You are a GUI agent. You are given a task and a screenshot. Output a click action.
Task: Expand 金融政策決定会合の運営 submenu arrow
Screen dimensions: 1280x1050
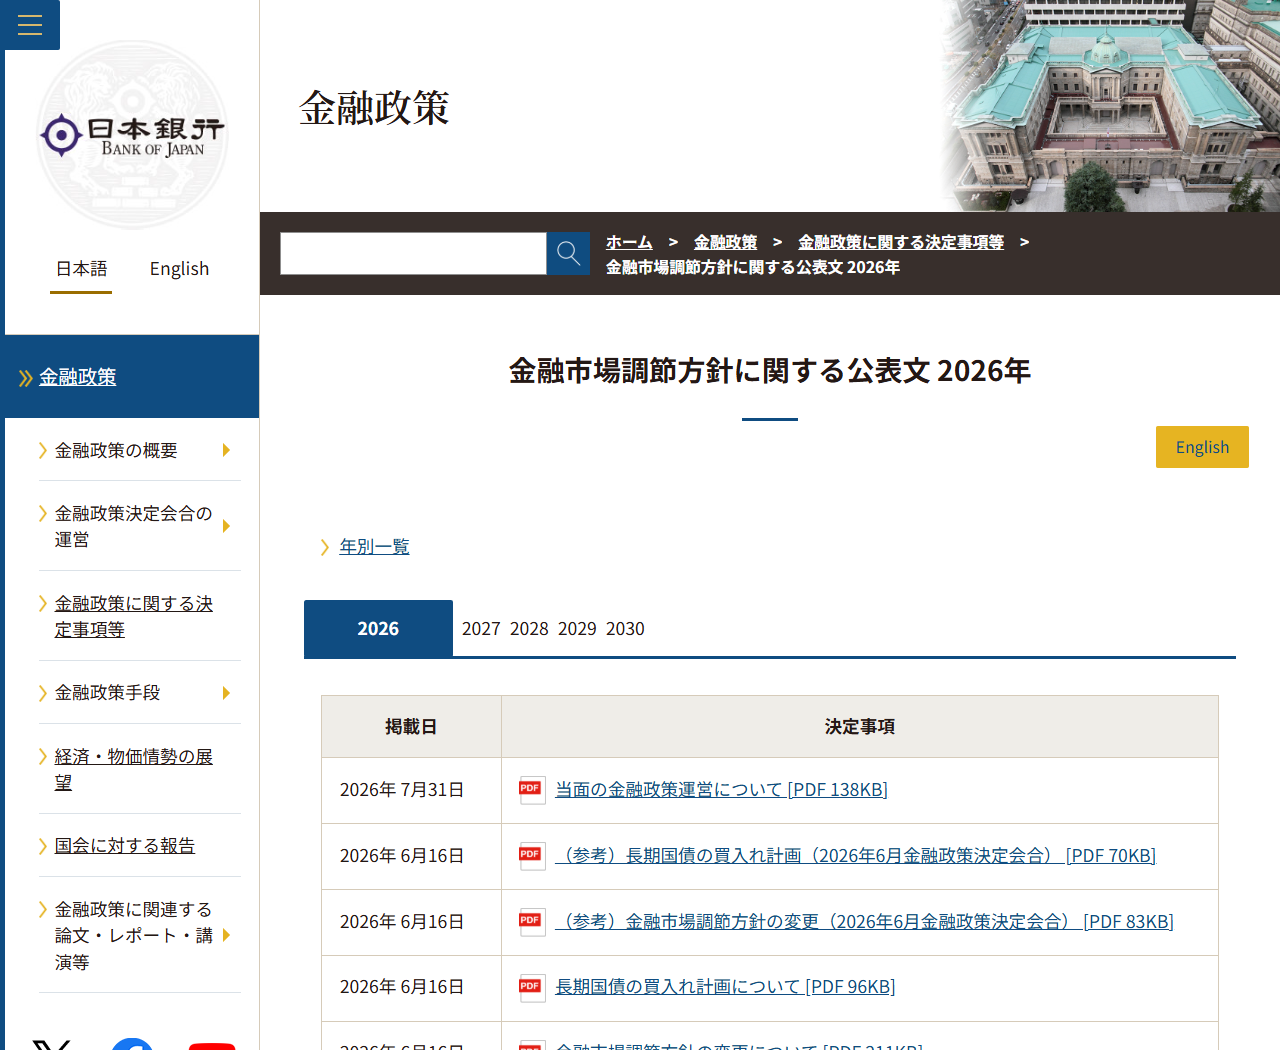tap(227, 526)
